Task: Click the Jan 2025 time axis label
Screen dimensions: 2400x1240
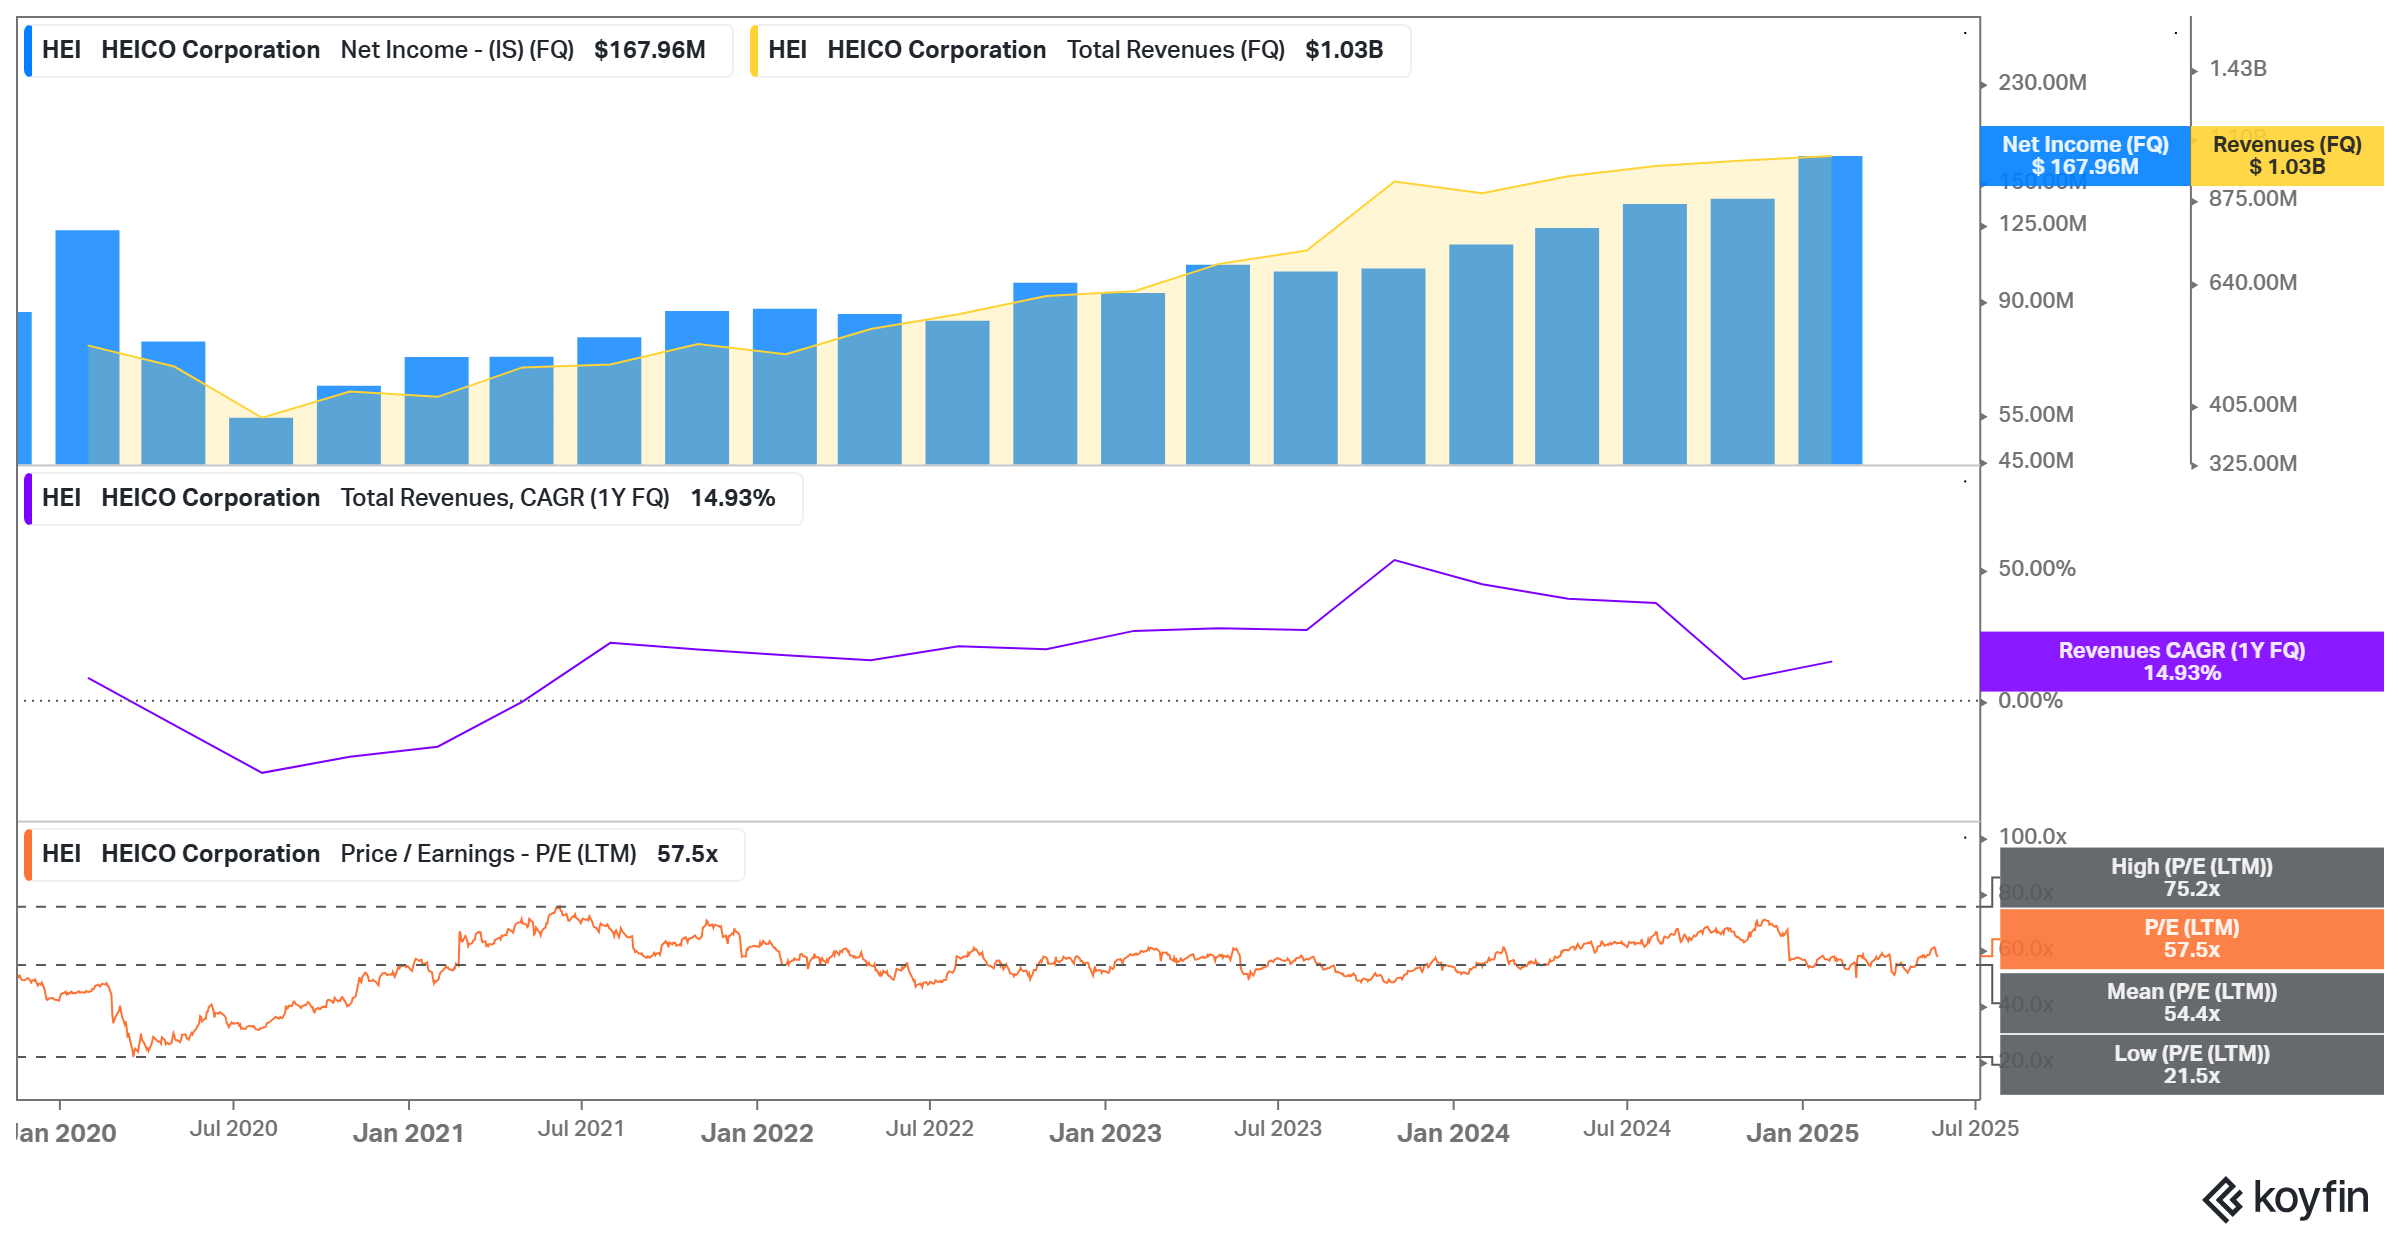Action: click(1802, 1133)
